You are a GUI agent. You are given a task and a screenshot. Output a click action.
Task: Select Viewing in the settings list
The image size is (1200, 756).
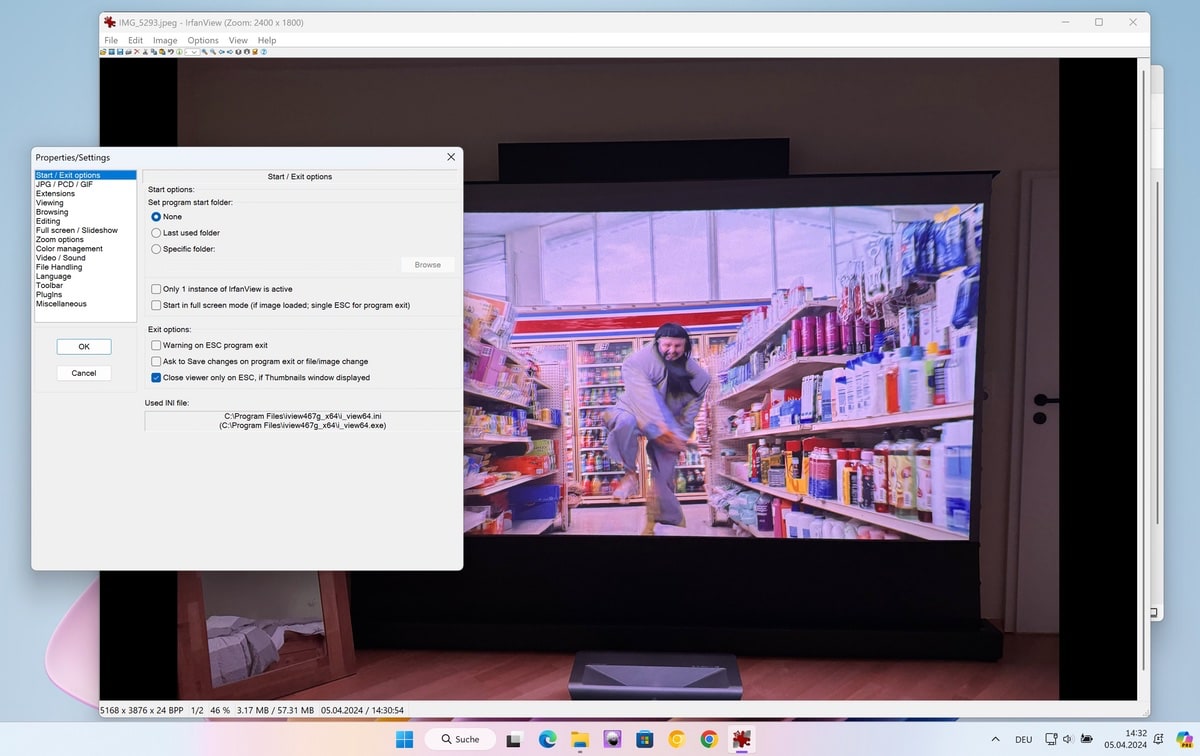pyautogui.click(x=85, y=203)
